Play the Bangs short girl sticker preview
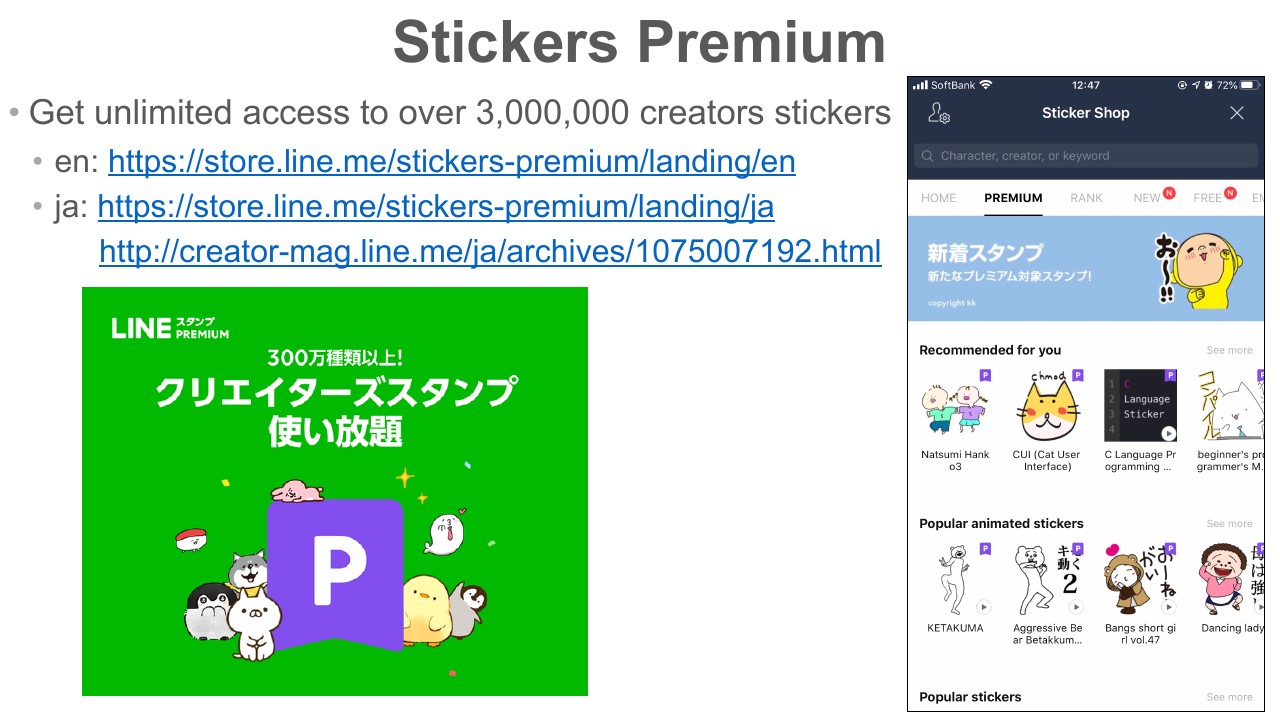This screenshot has height=720, width=1280. click(x=1168, y=607)
